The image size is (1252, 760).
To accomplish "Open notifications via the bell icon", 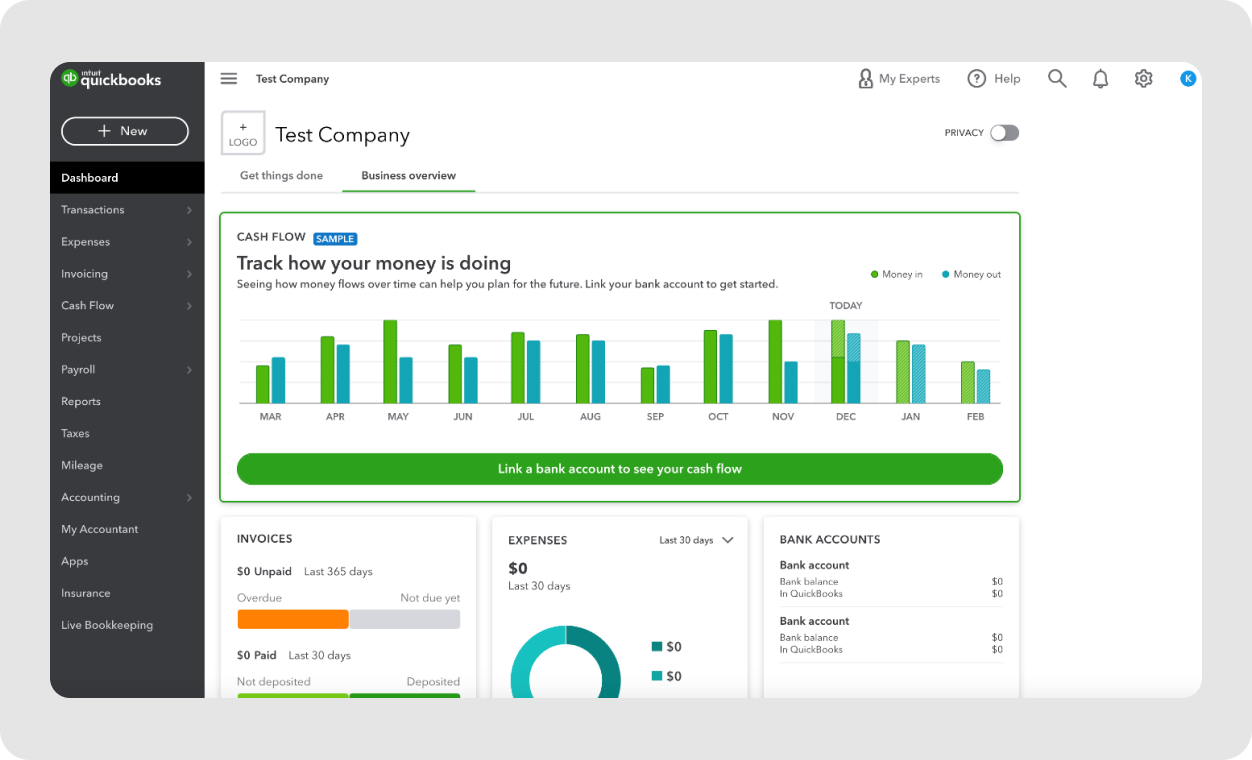I will [x=1100, y=78].
